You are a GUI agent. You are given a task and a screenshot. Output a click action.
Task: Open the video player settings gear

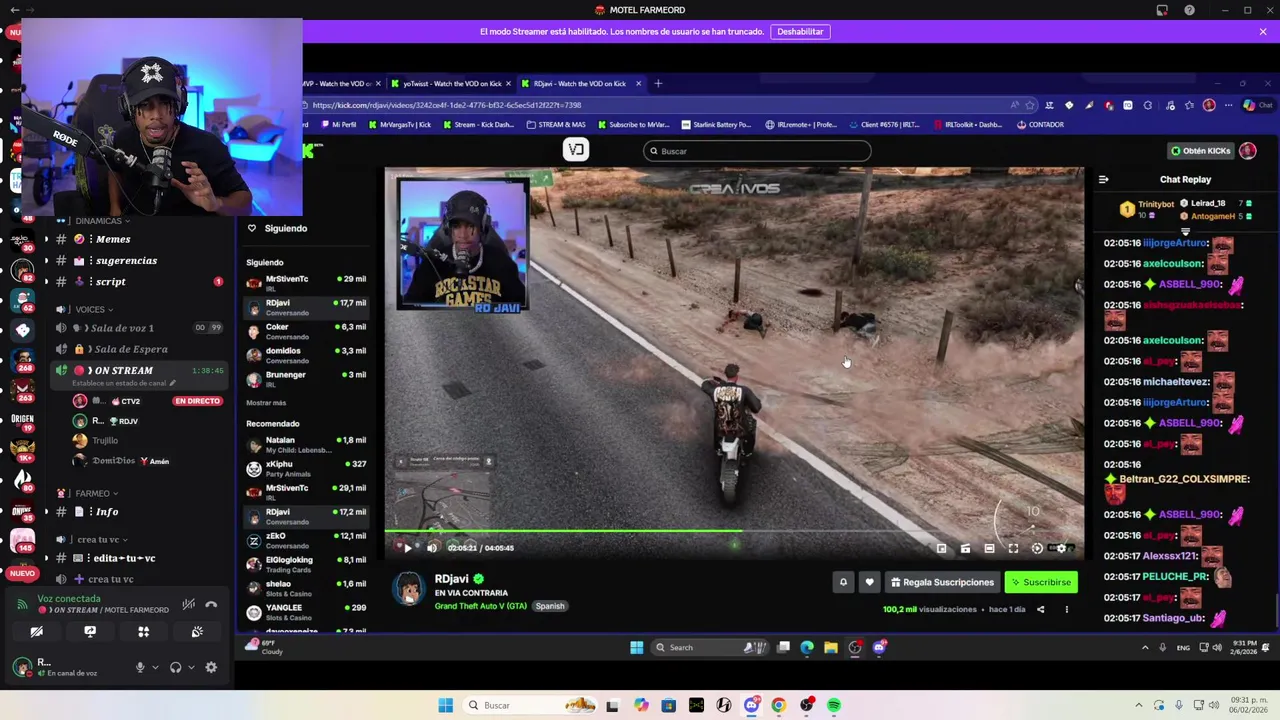pos(1061,548)
